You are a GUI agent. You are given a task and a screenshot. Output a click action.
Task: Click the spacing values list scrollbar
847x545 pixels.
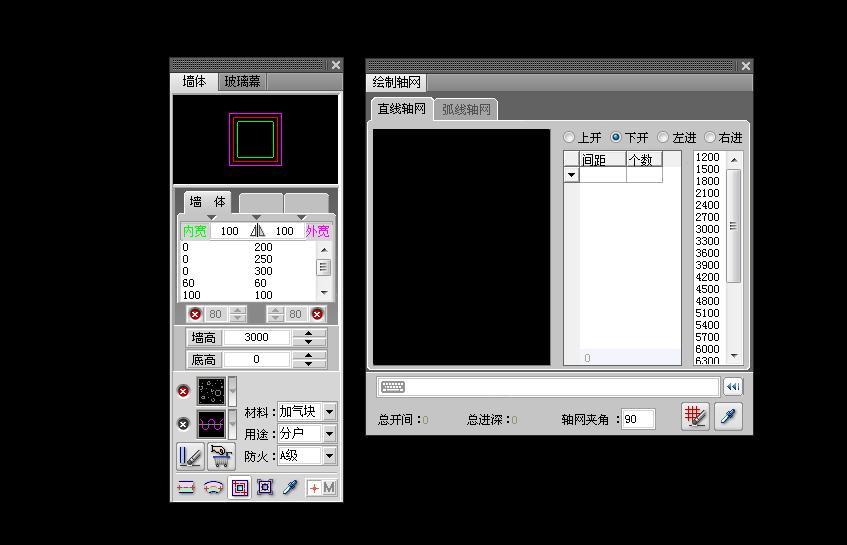tap(734, 258)
